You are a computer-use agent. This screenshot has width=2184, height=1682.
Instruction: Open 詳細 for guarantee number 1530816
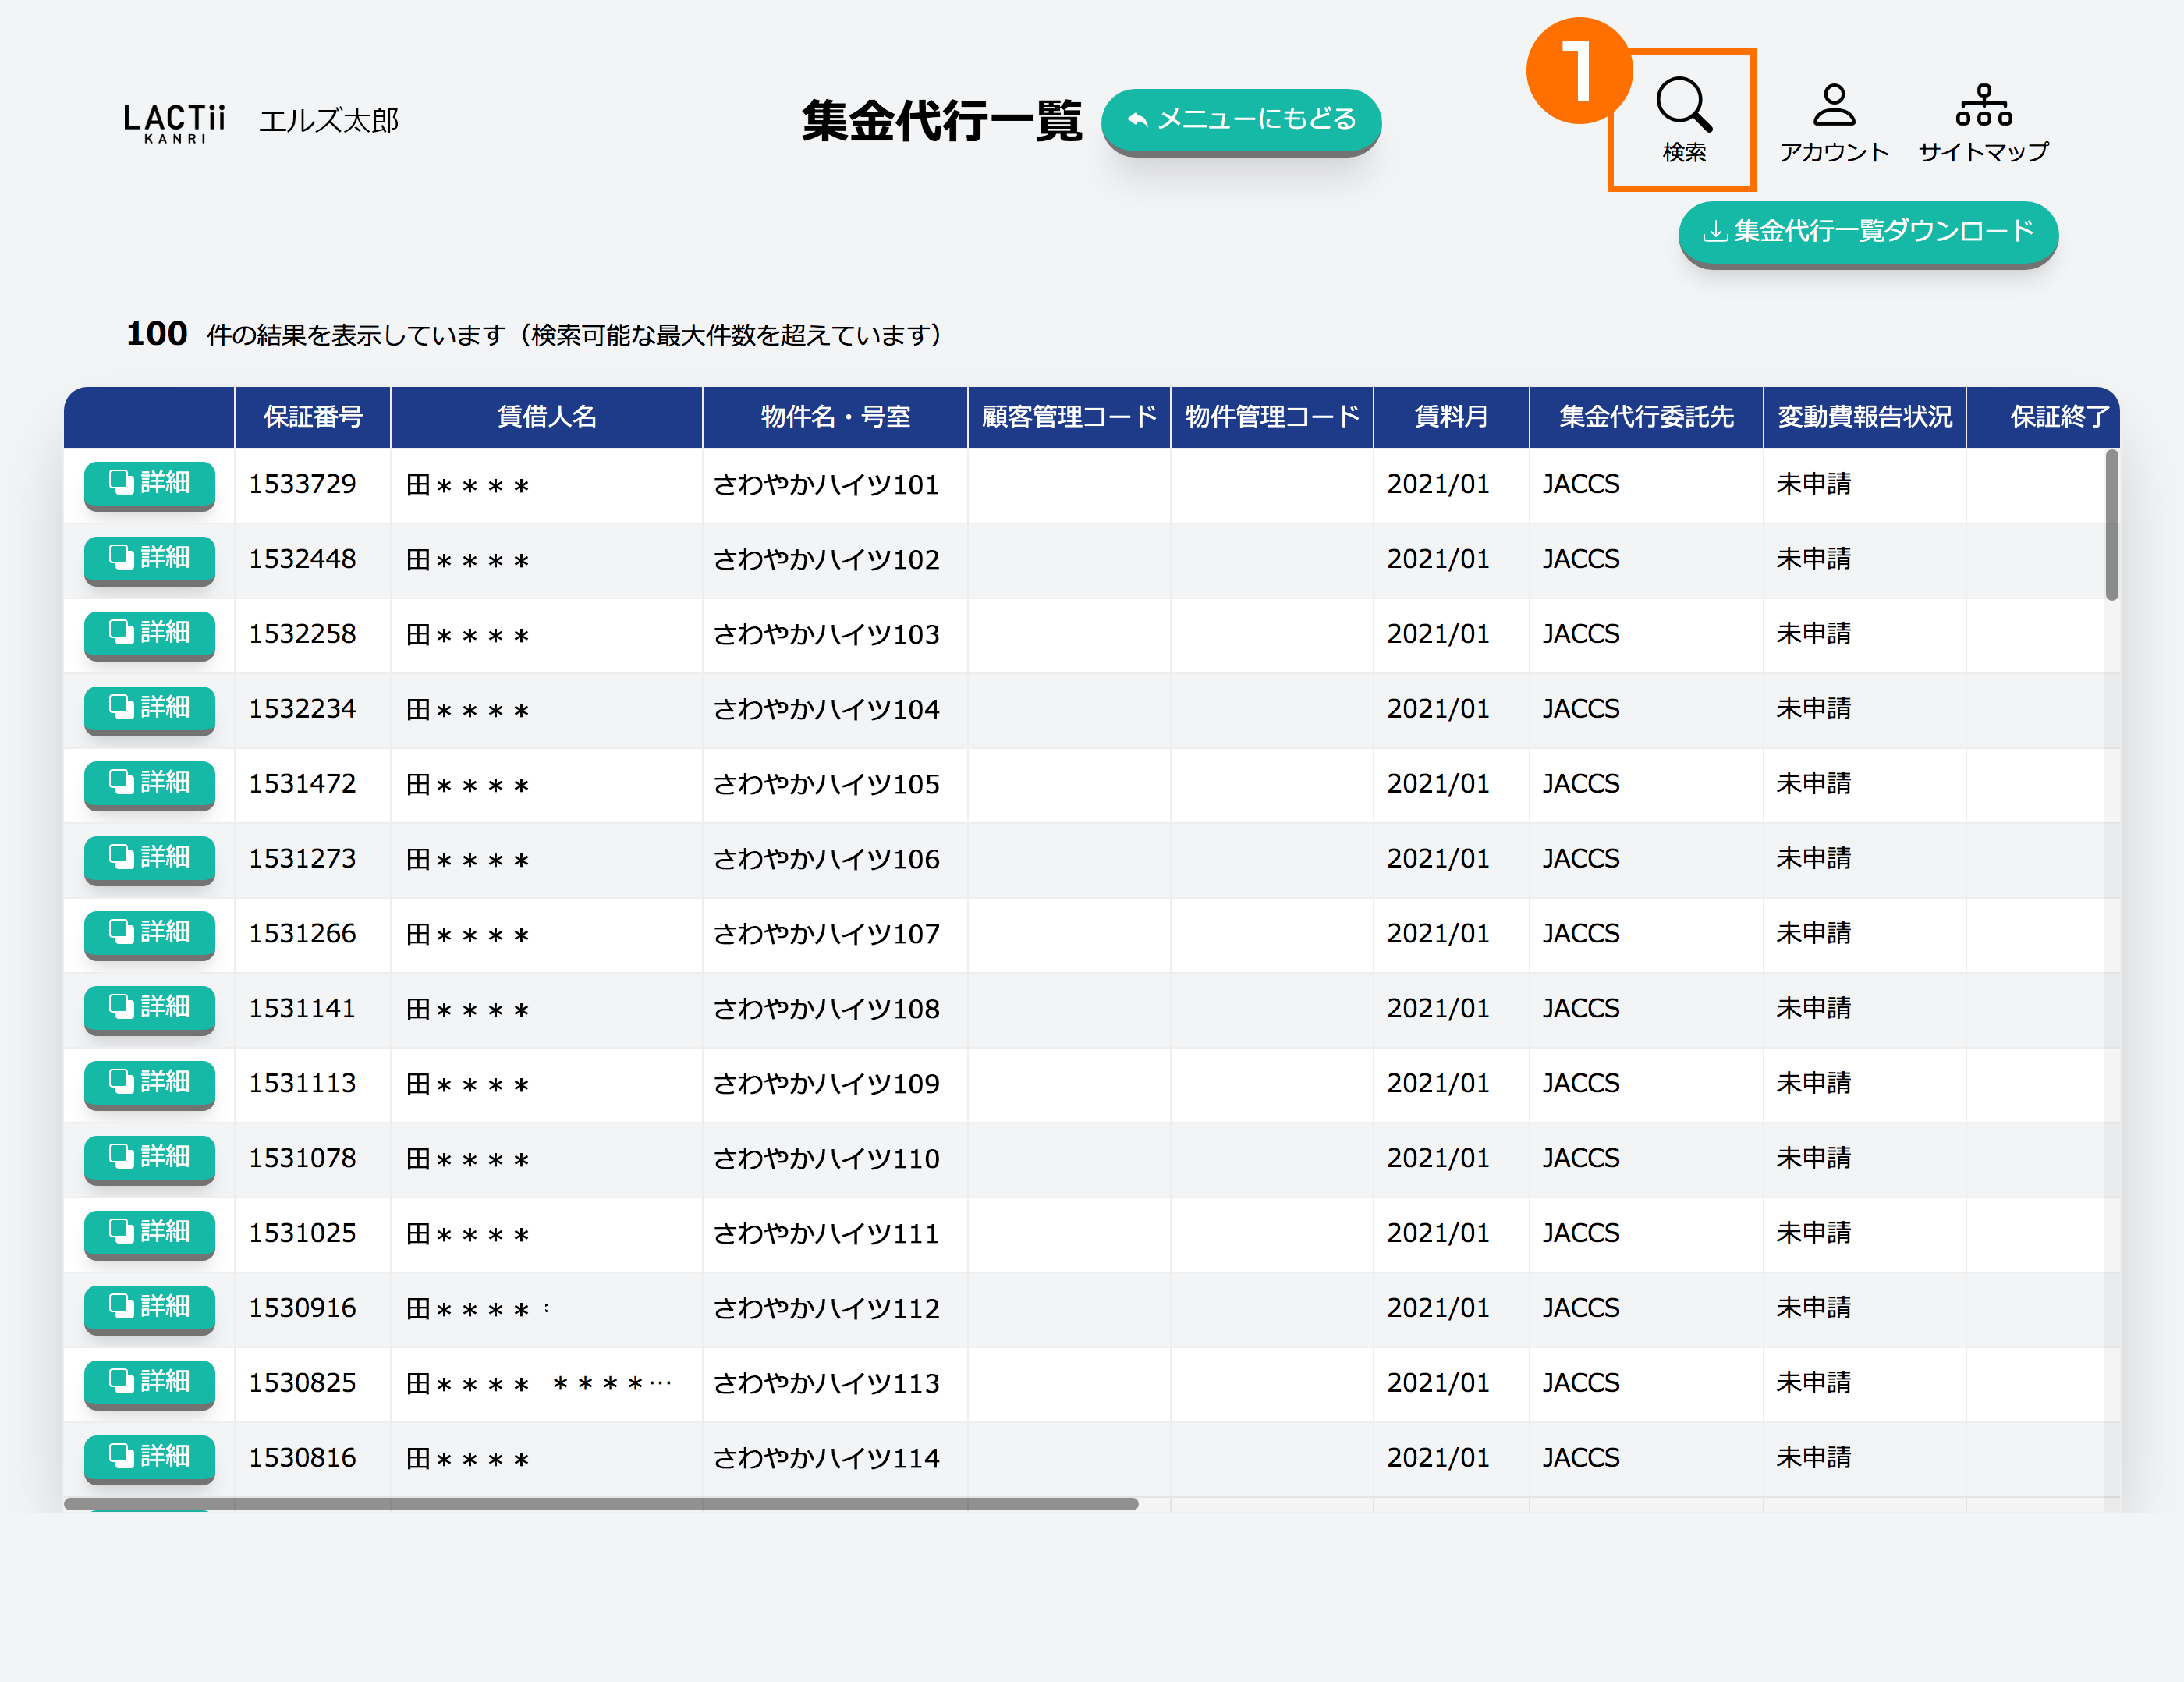click(149, 1456)
